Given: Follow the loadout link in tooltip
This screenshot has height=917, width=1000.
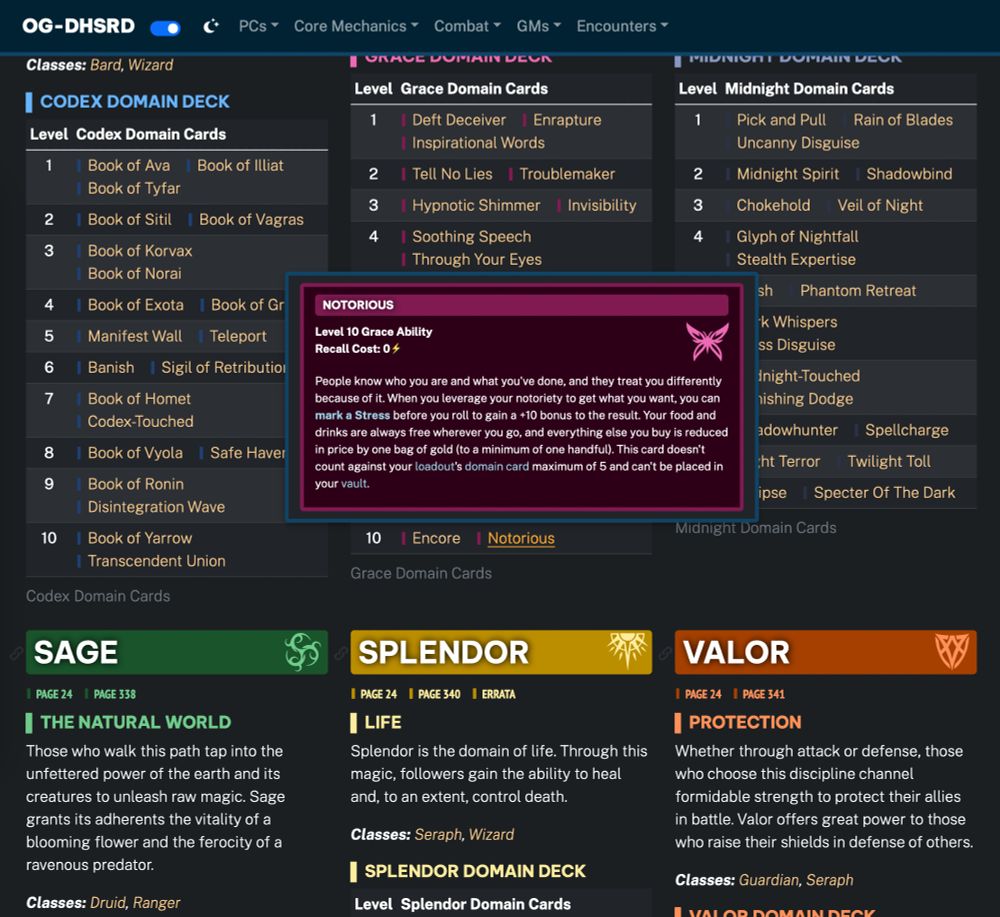Looking at the screenshot, I should [434, 466].
